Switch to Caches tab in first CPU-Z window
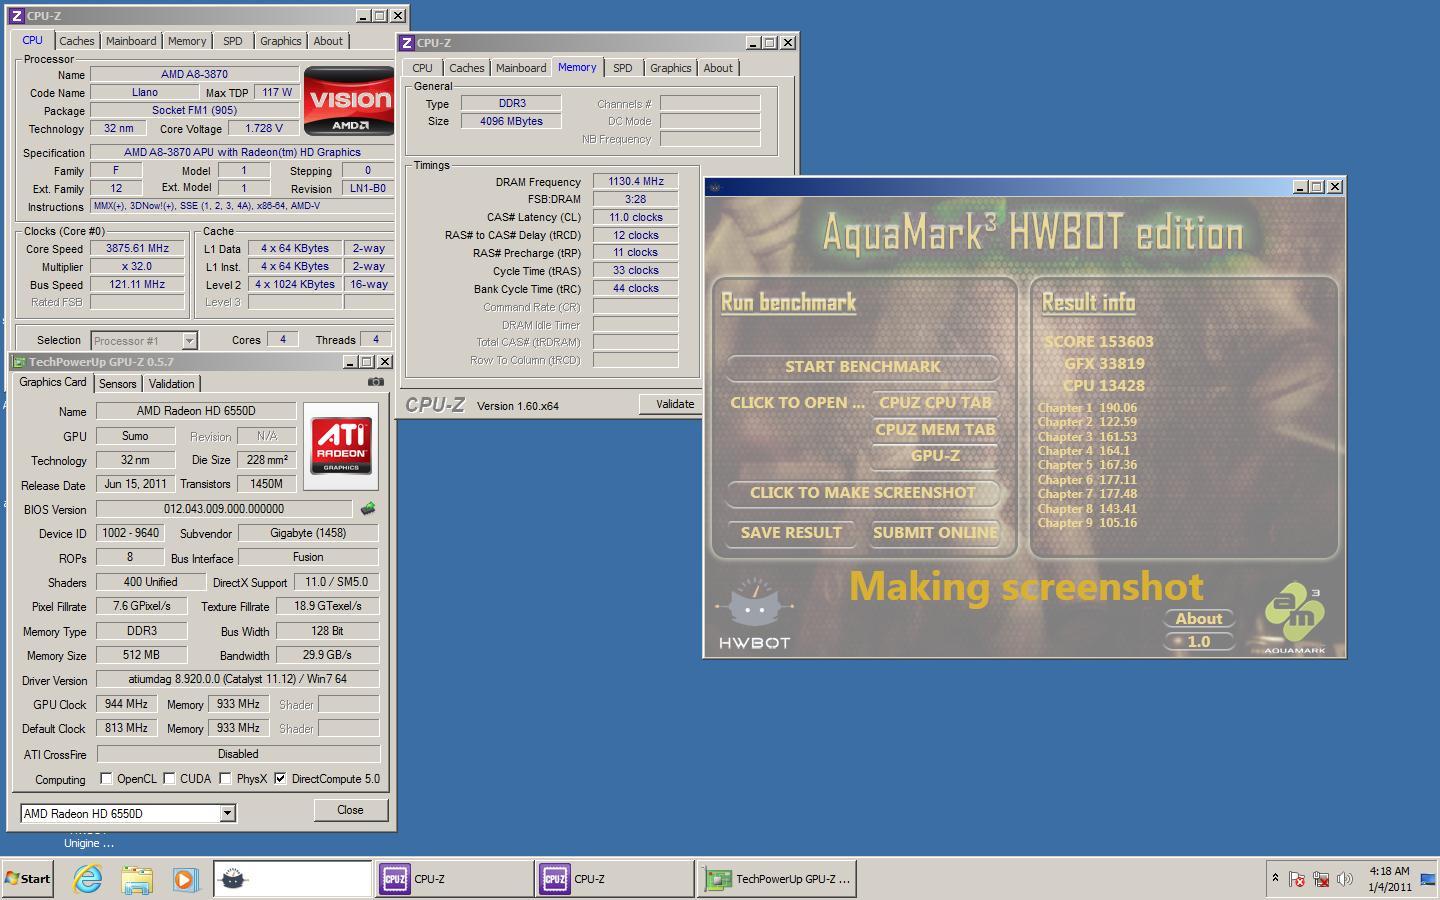1440x900 pixels. coord(76,41)
